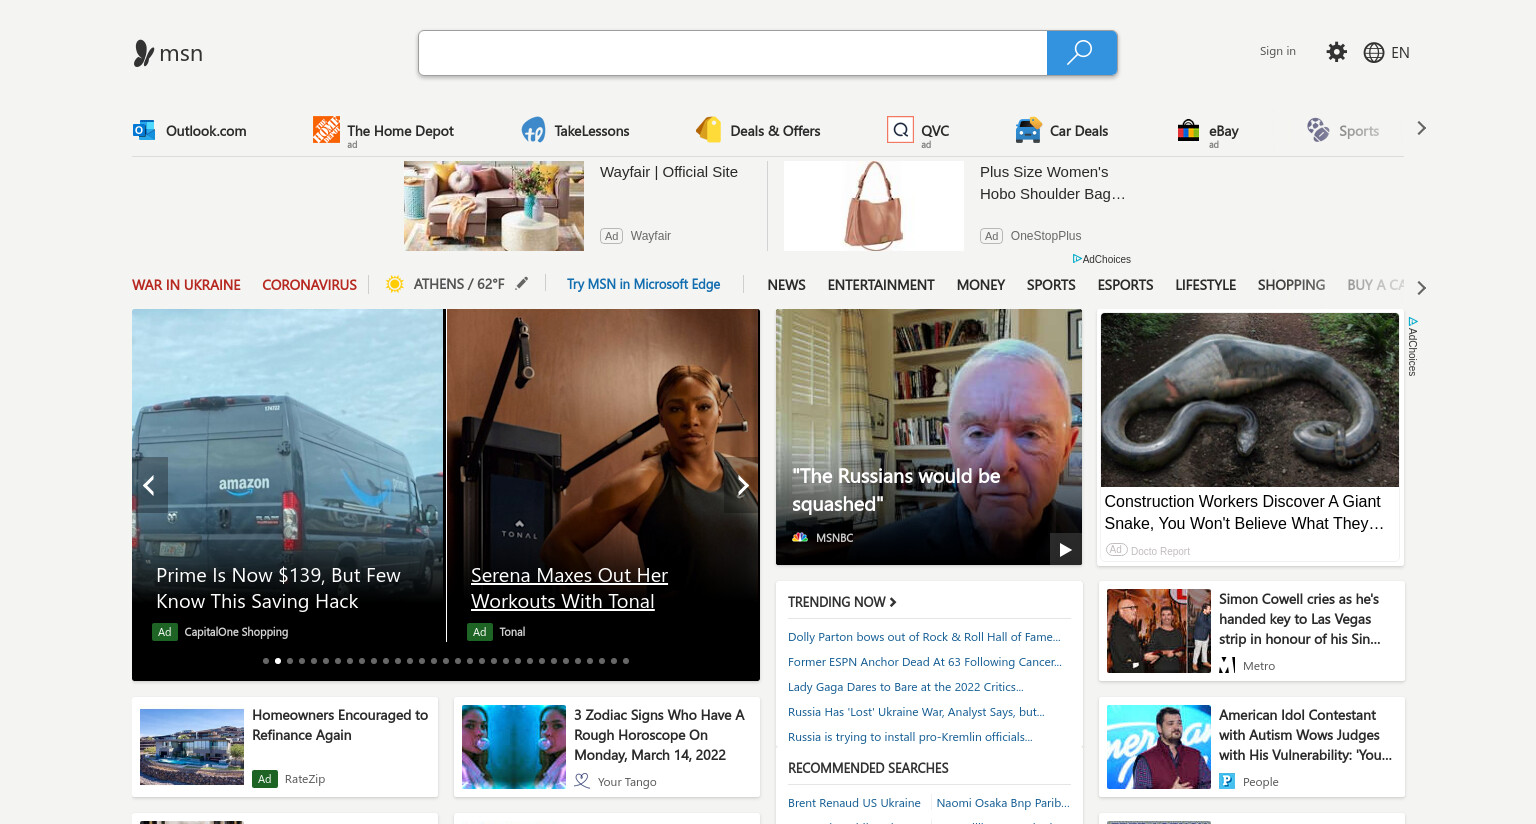
Task: Open the American Idol Contestant thumbnail
Action: pyautogui.click(x=1159, y=747)
